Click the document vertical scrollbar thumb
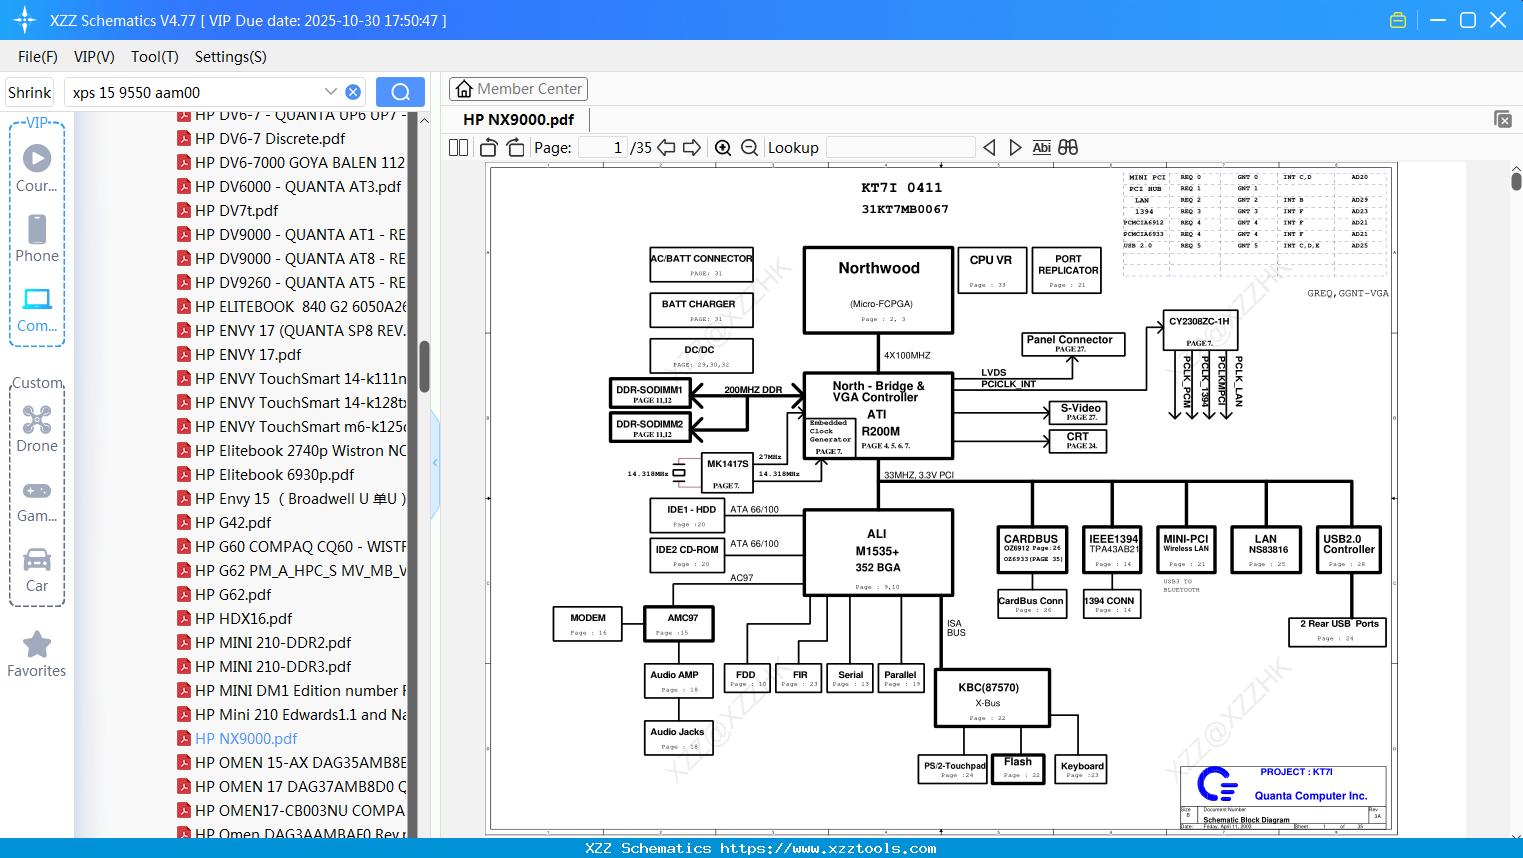This screenshot has width=1523, height=858. [x=1516, y=181]
